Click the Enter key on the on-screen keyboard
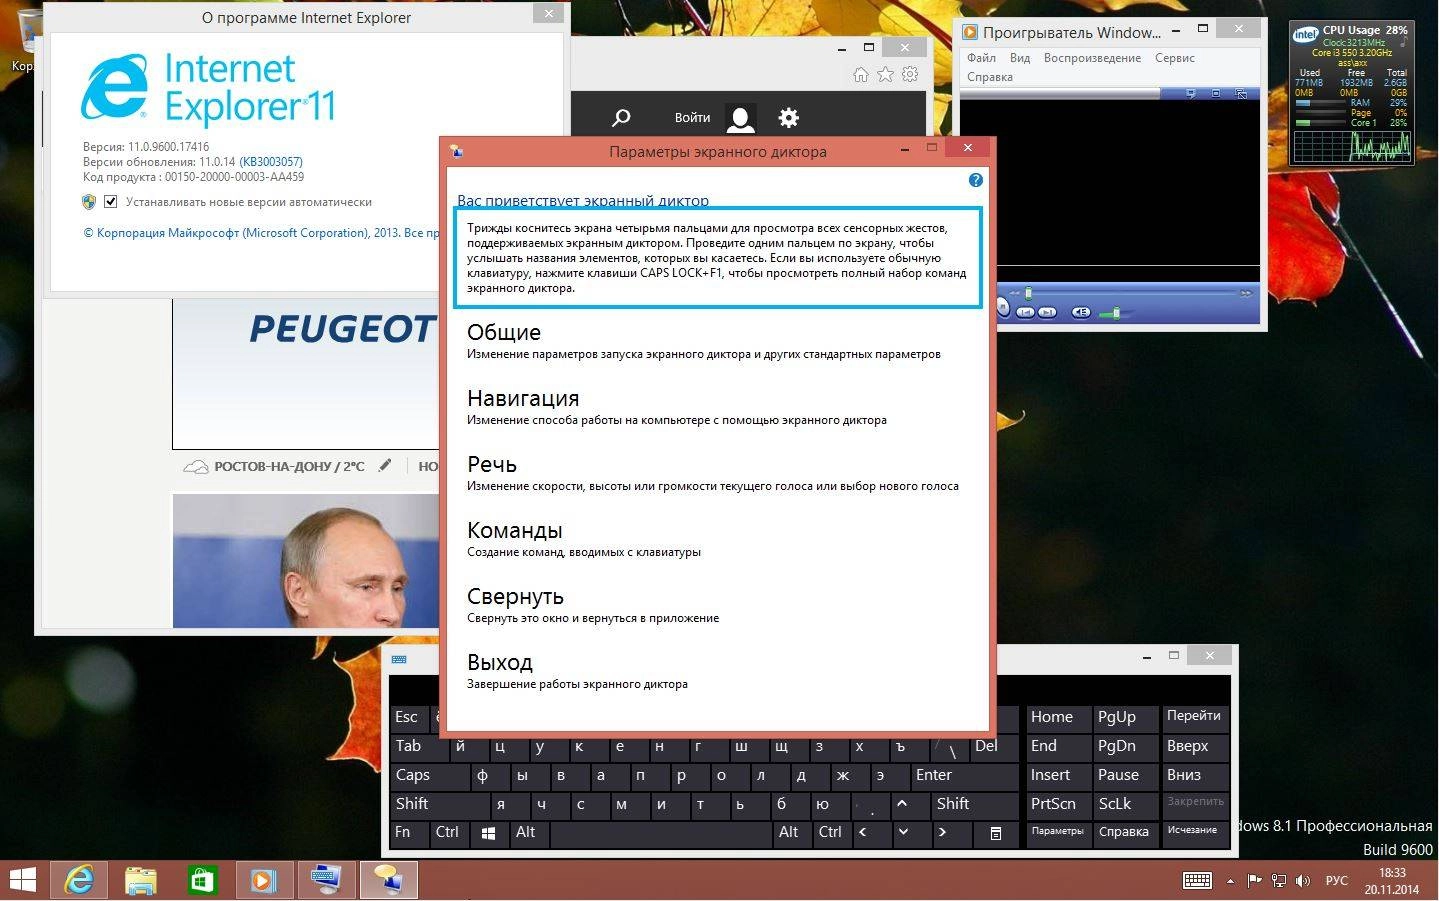 [963, 775]
